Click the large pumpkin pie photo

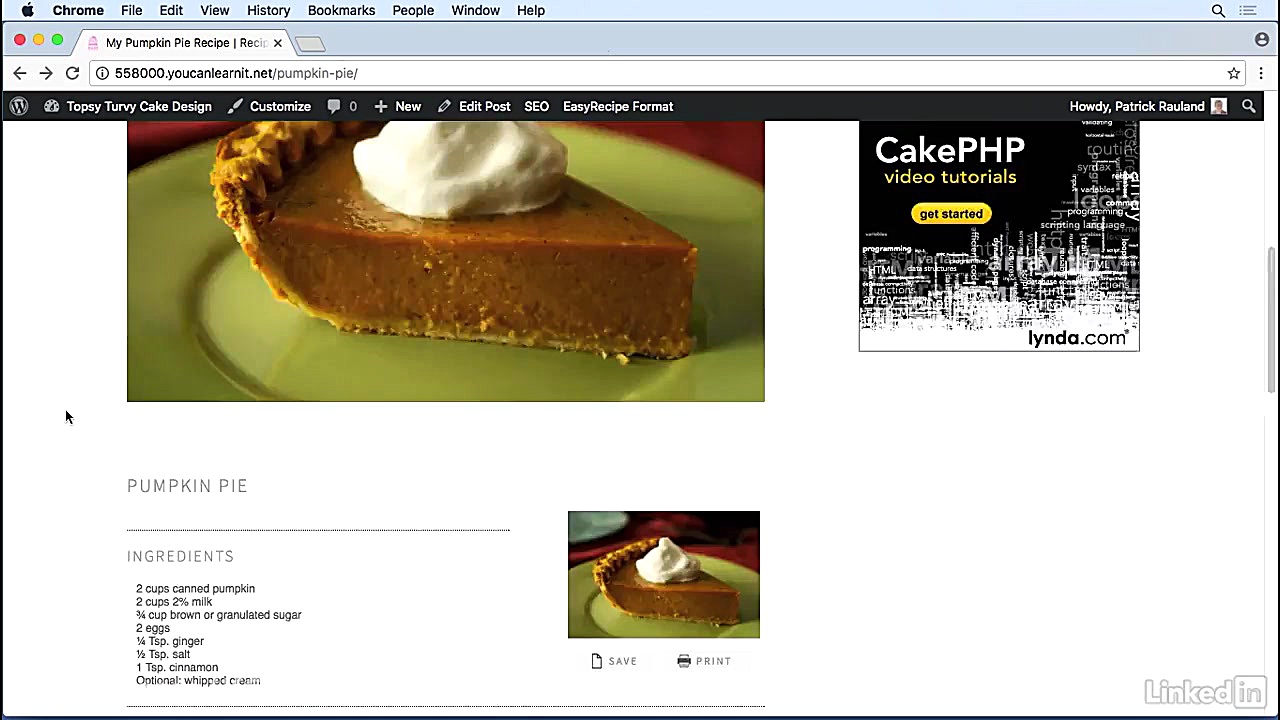coord(446,261)
